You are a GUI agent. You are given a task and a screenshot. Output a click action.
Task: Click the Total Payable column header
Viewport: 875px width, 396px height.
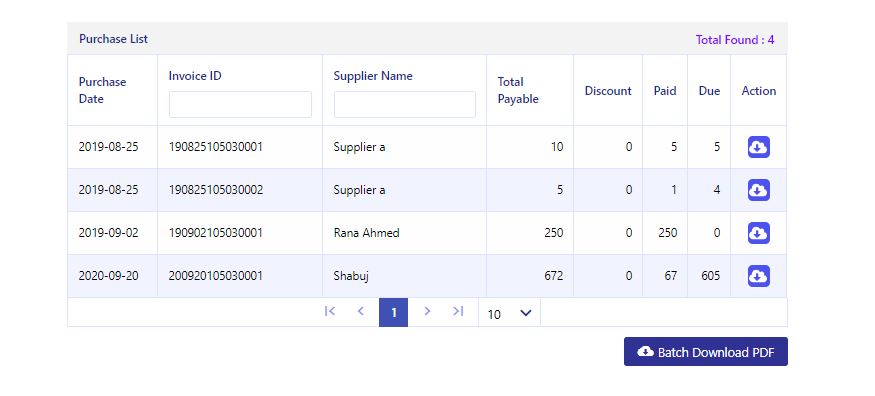click(518, 90)
